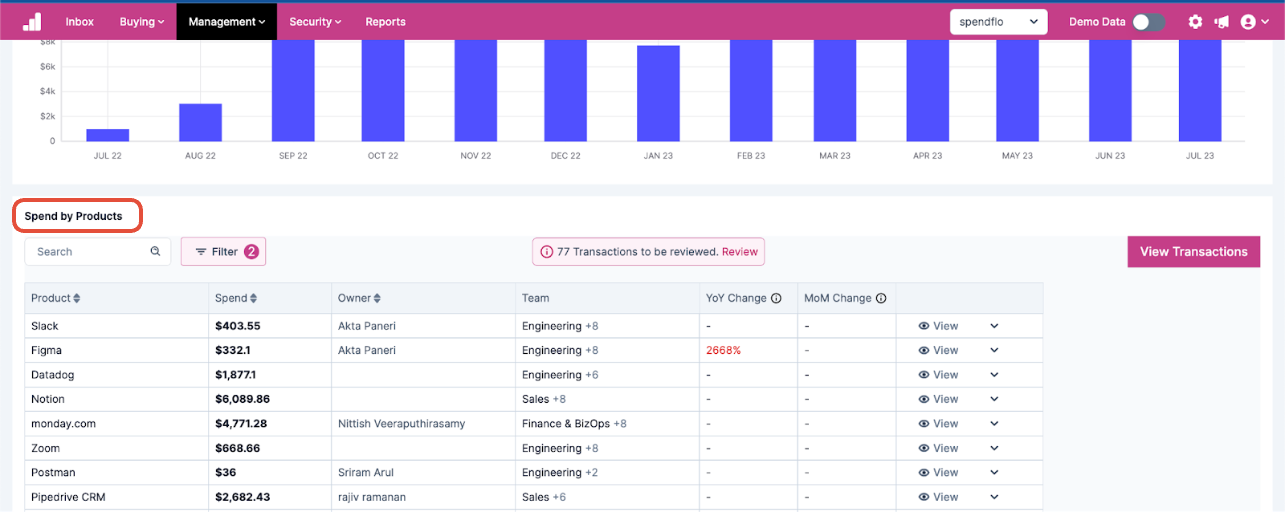Open the Management menu

[227, 21]
